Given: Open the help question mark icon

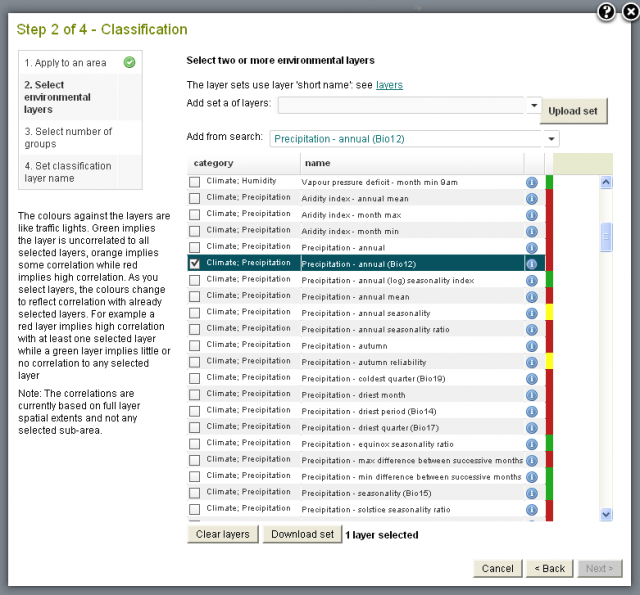Looking at the screenshot, I should (x=607, y=12).
